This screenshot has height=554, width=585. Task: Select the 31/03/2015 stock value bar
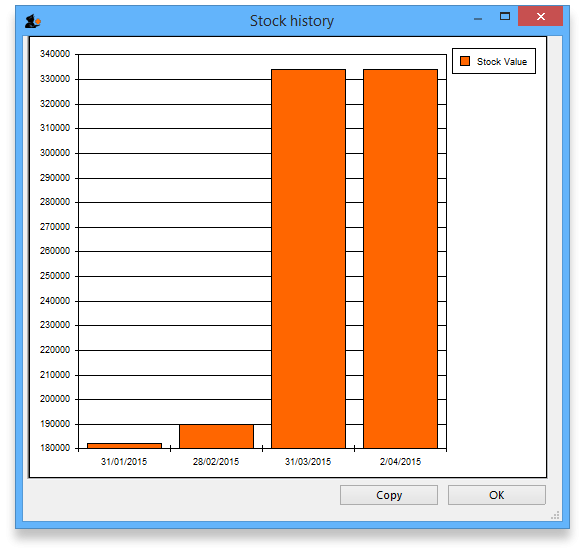click(x=309, y=259)
